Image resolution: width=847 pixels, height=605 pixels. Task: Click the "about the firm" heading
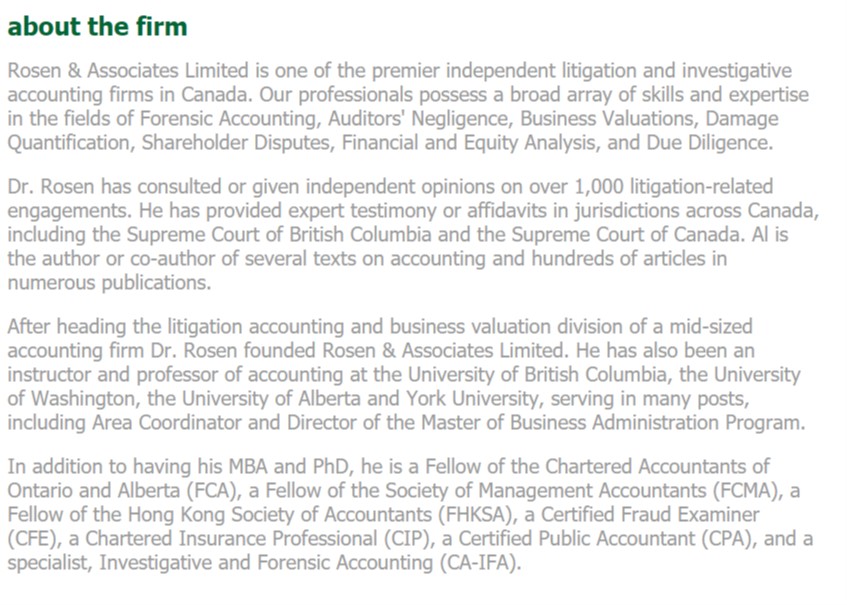[97, 27]
